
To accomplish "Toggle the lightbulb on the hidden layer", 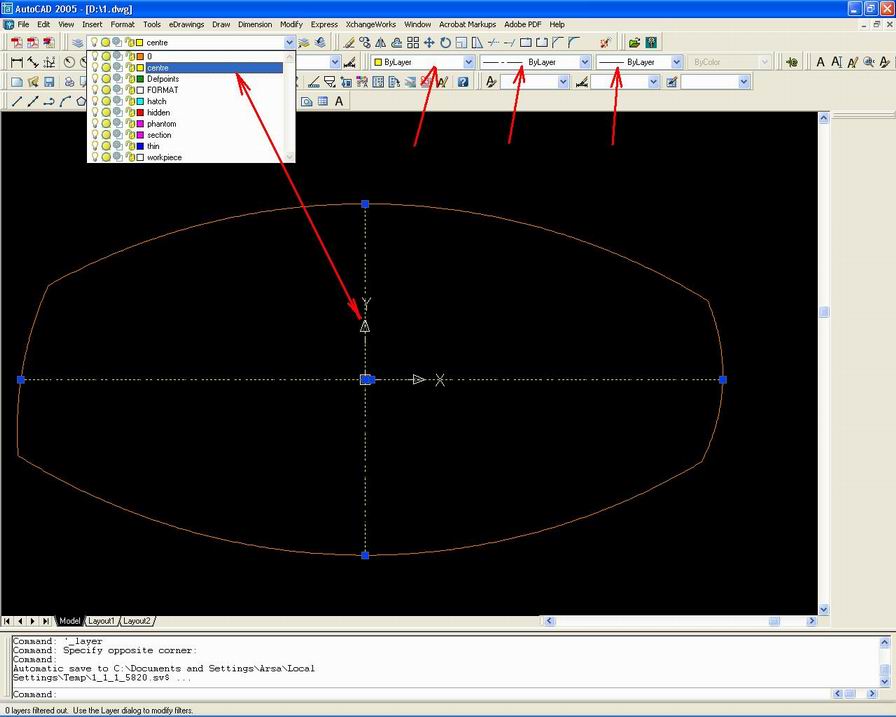I will pos(96,113).
